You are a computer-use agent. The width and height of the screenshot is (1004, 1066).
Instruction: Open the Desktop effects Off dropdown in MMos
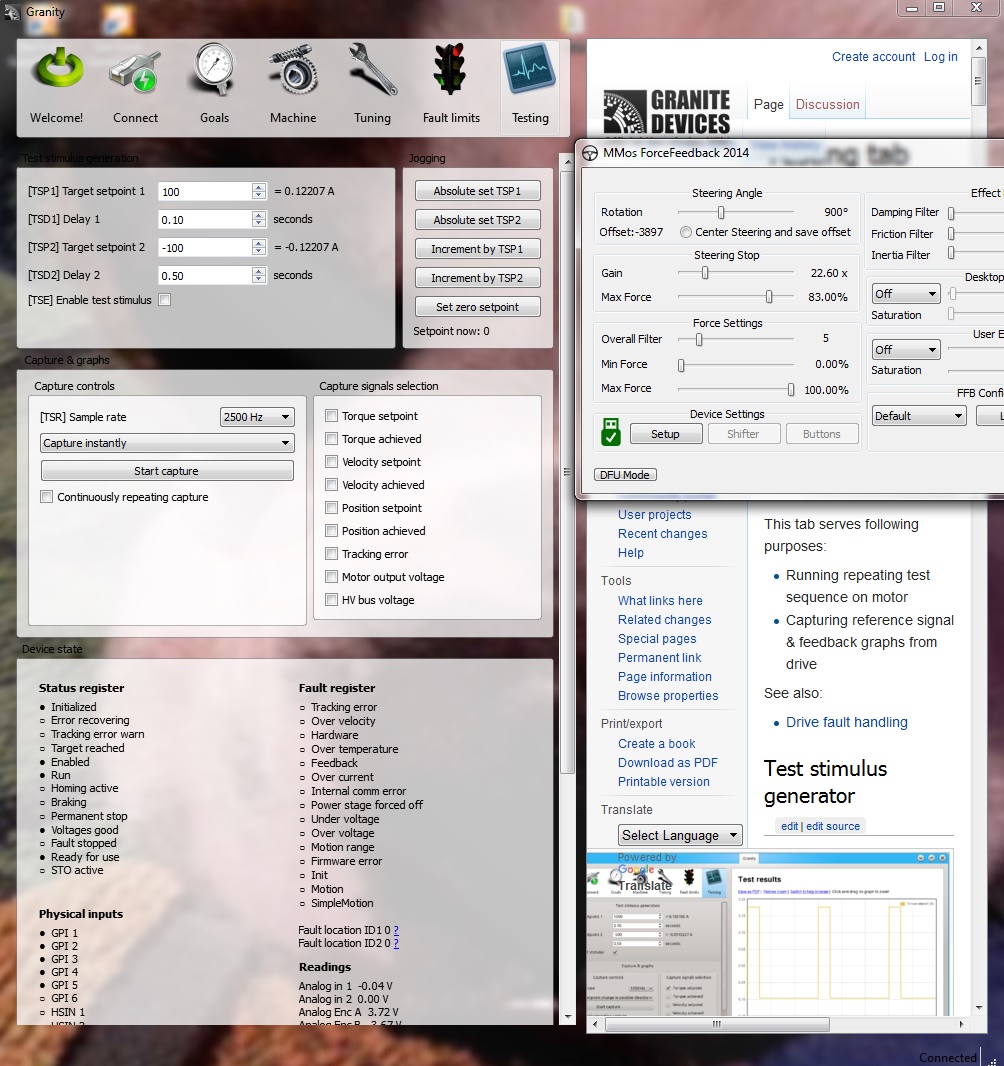pos(906,294)
